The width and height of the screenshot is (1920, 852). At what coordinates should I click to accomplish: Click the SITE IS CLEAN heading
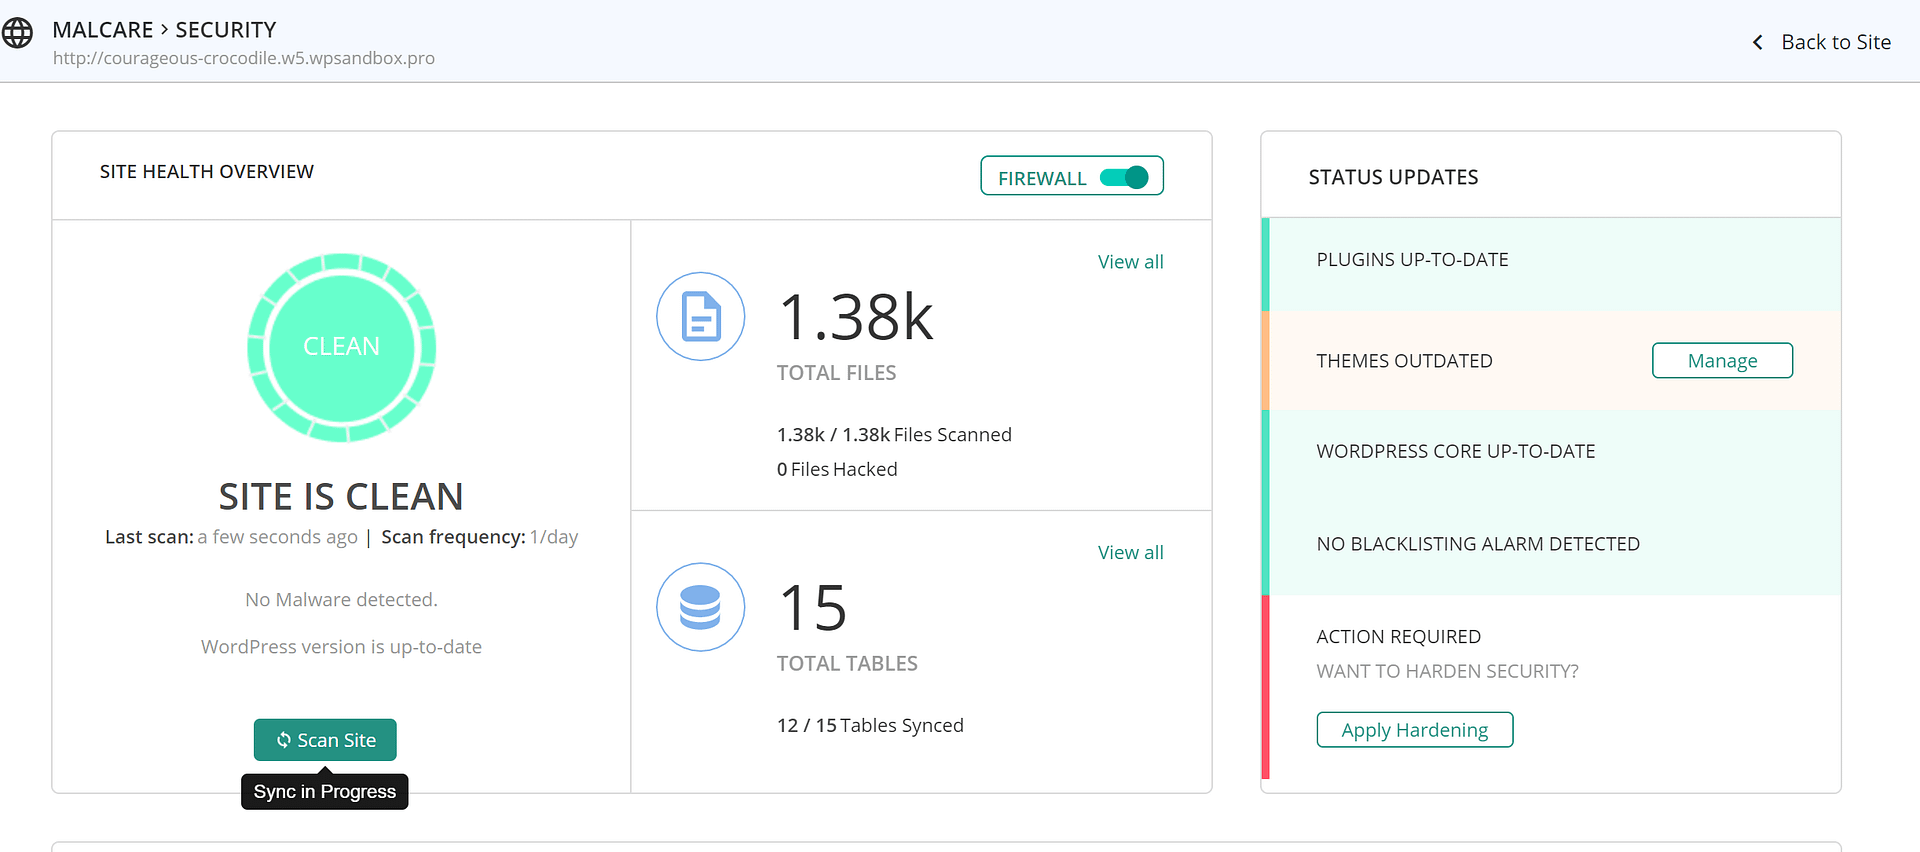click(x=341, y=497)
